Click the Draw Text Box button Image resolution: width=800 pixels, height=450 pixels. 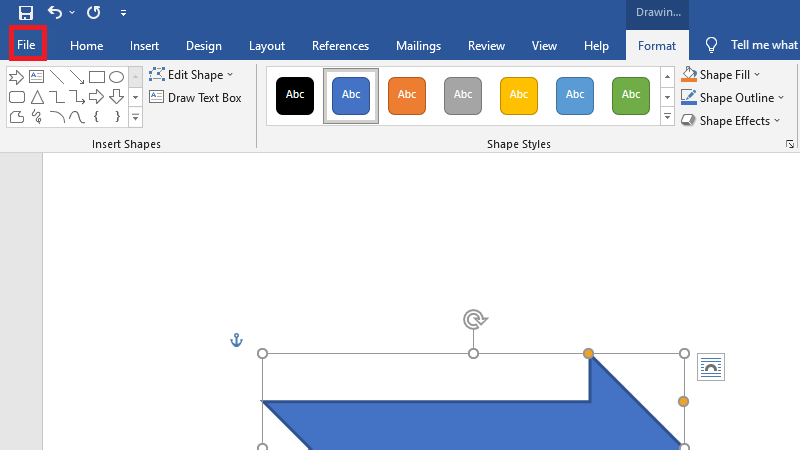click(196, 98)
